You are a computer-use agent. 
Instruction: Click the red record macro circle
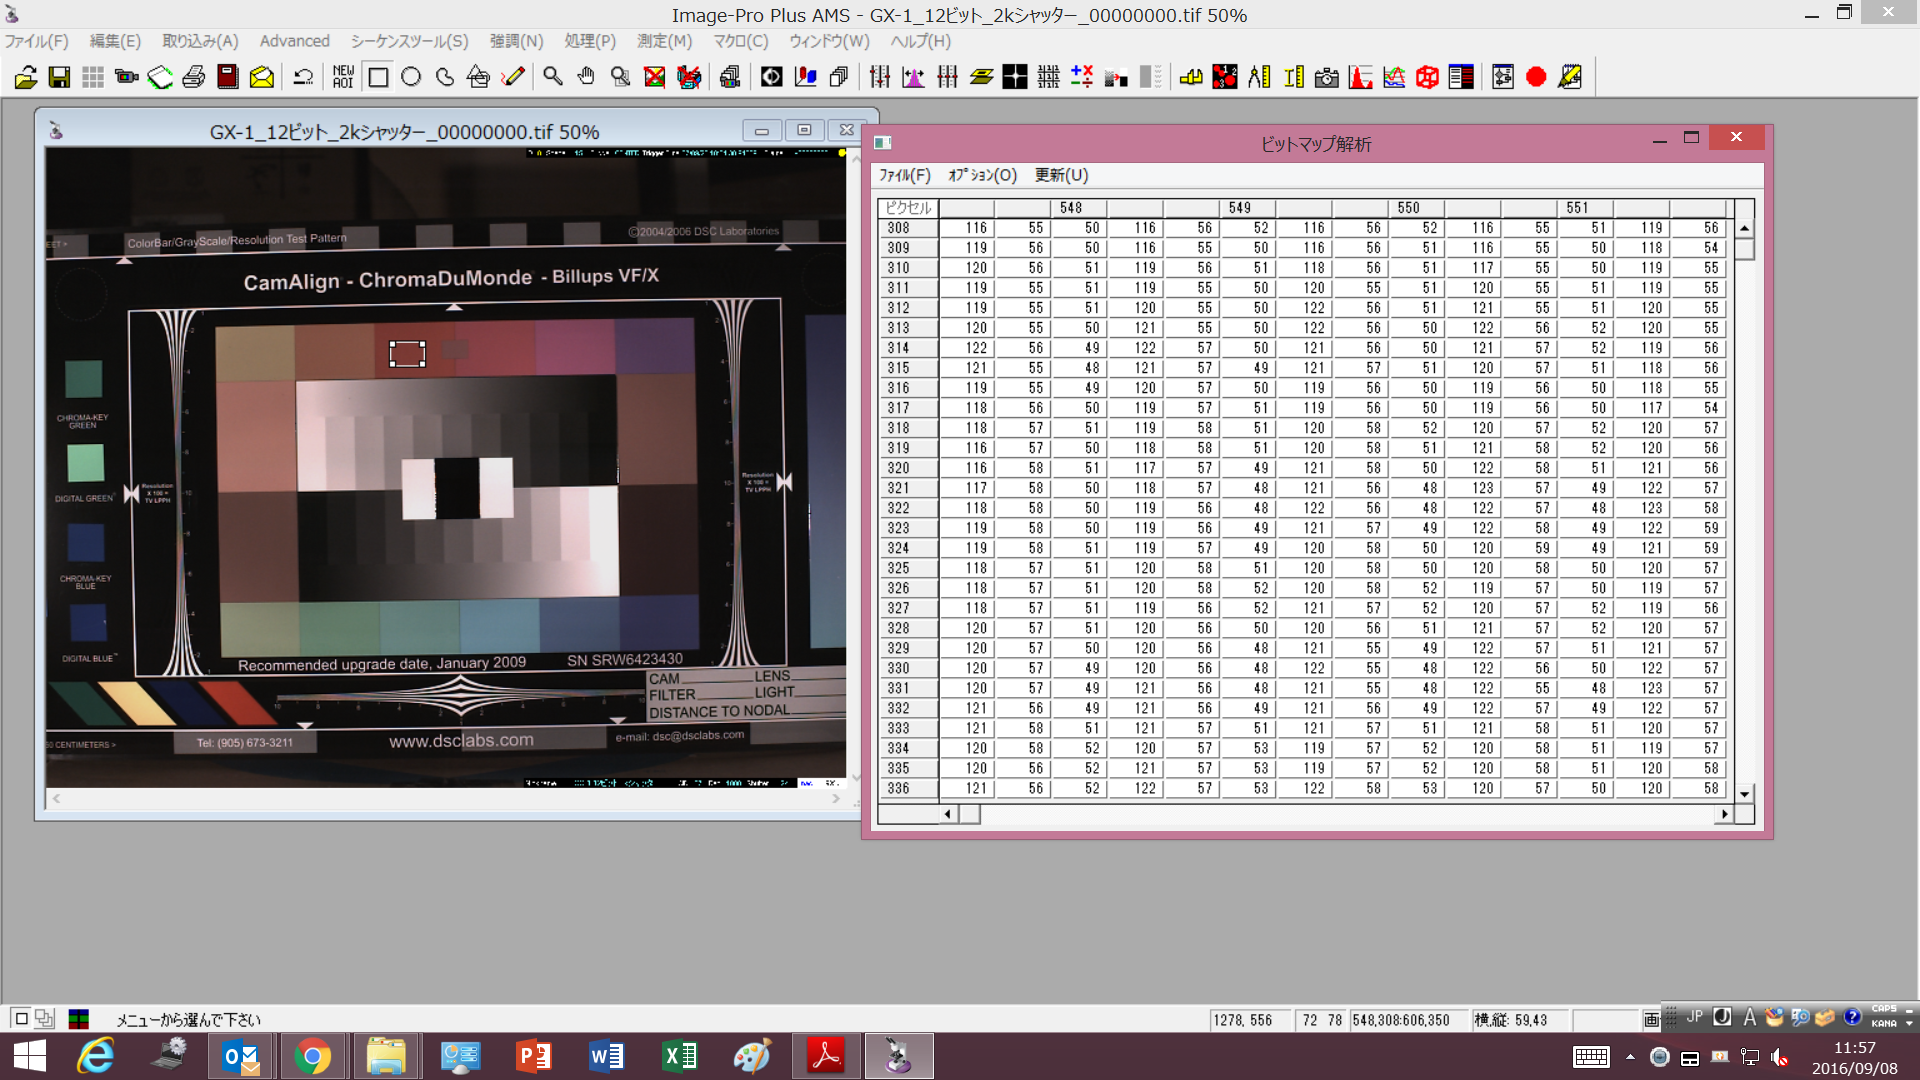(x=1536, y=77)
